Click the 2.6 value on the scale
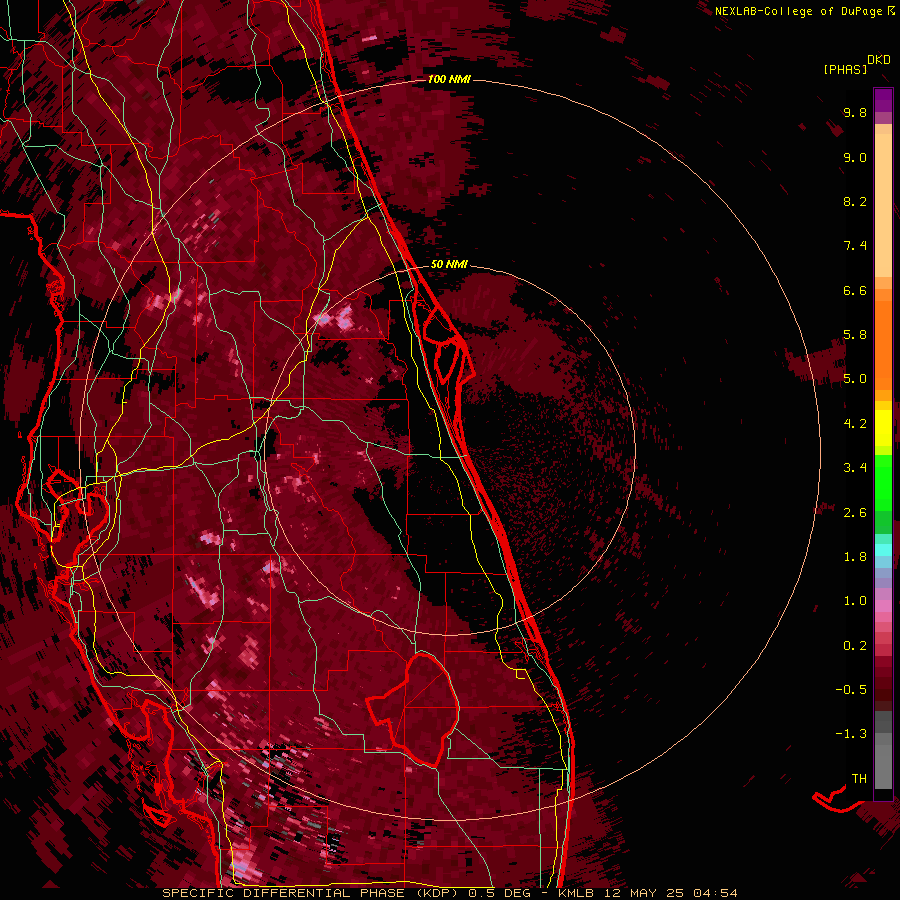 tap(855, 513)
